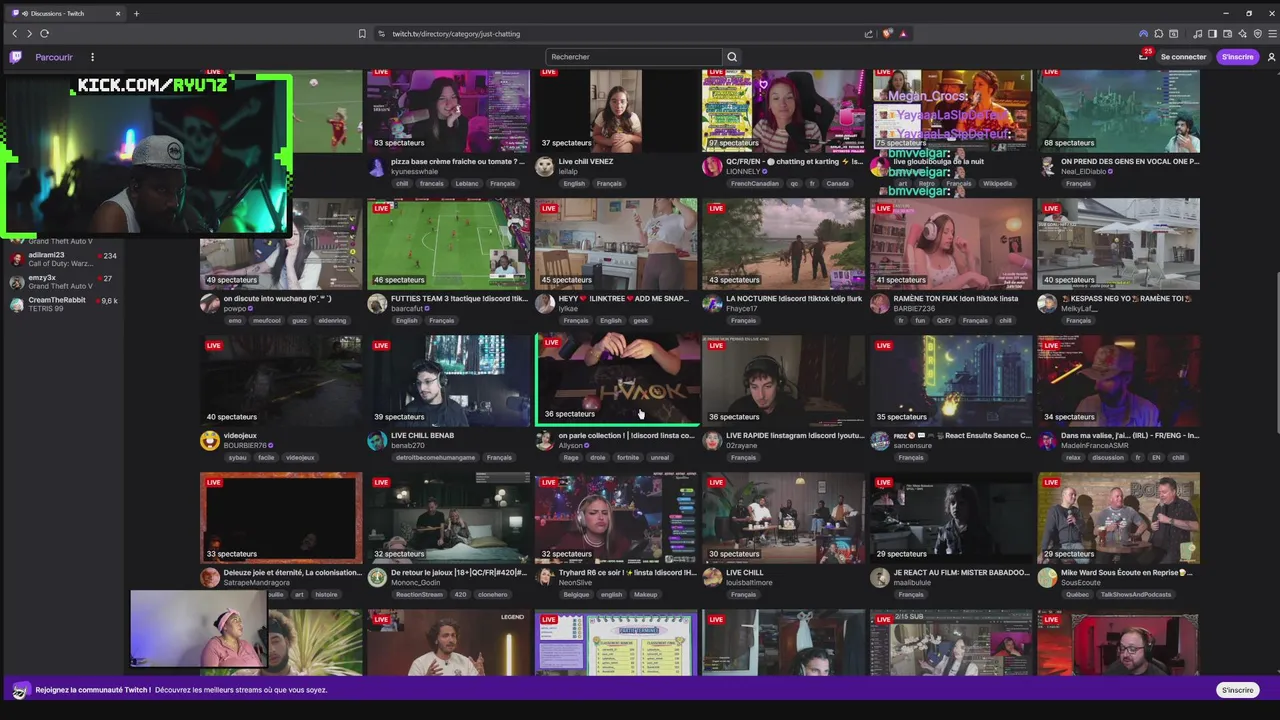Open SousEcoute channel avatar

[1047, 577]
